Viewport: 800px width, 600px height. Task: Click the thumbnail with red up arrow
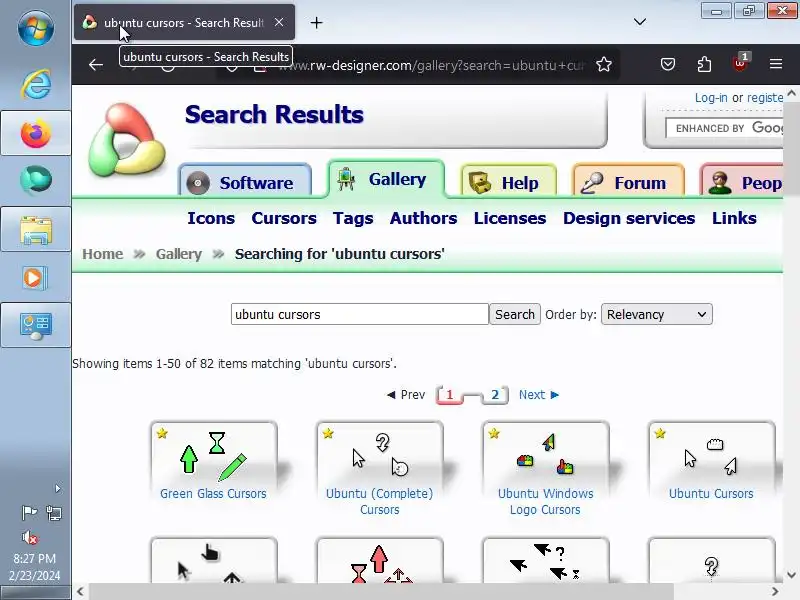pos(380,560)
